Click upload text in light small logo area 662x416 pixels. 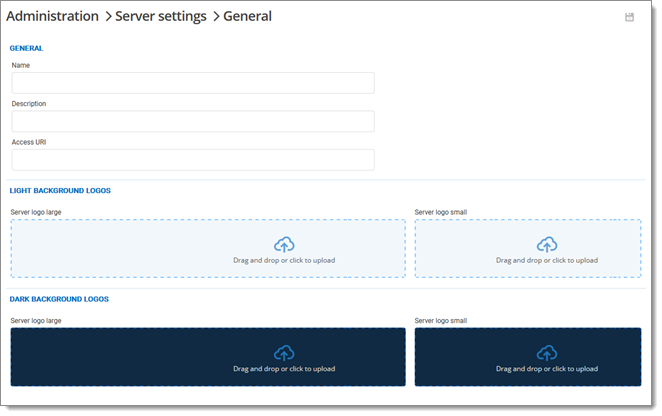click(547, 260)
